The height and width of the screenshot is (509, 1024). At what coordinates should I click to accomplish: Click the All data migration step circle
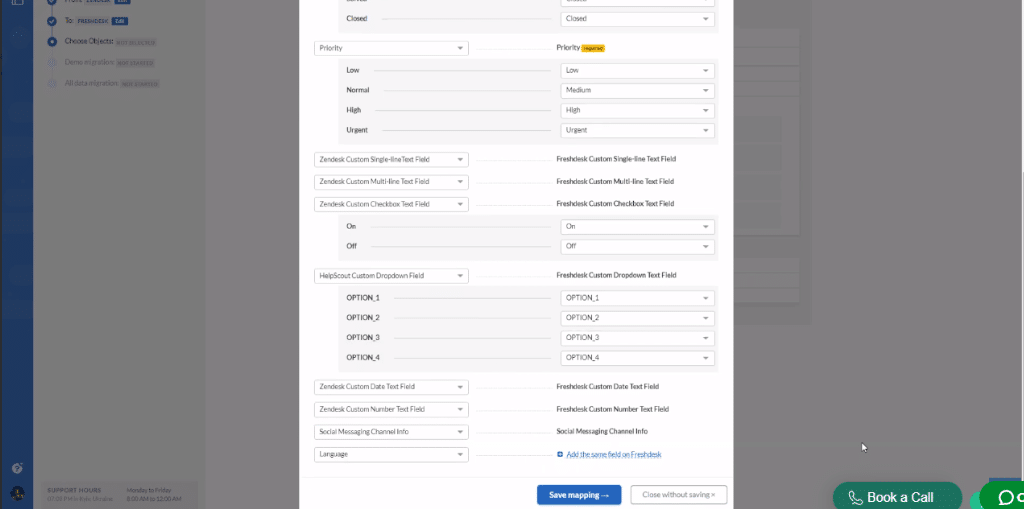(52, 84)
